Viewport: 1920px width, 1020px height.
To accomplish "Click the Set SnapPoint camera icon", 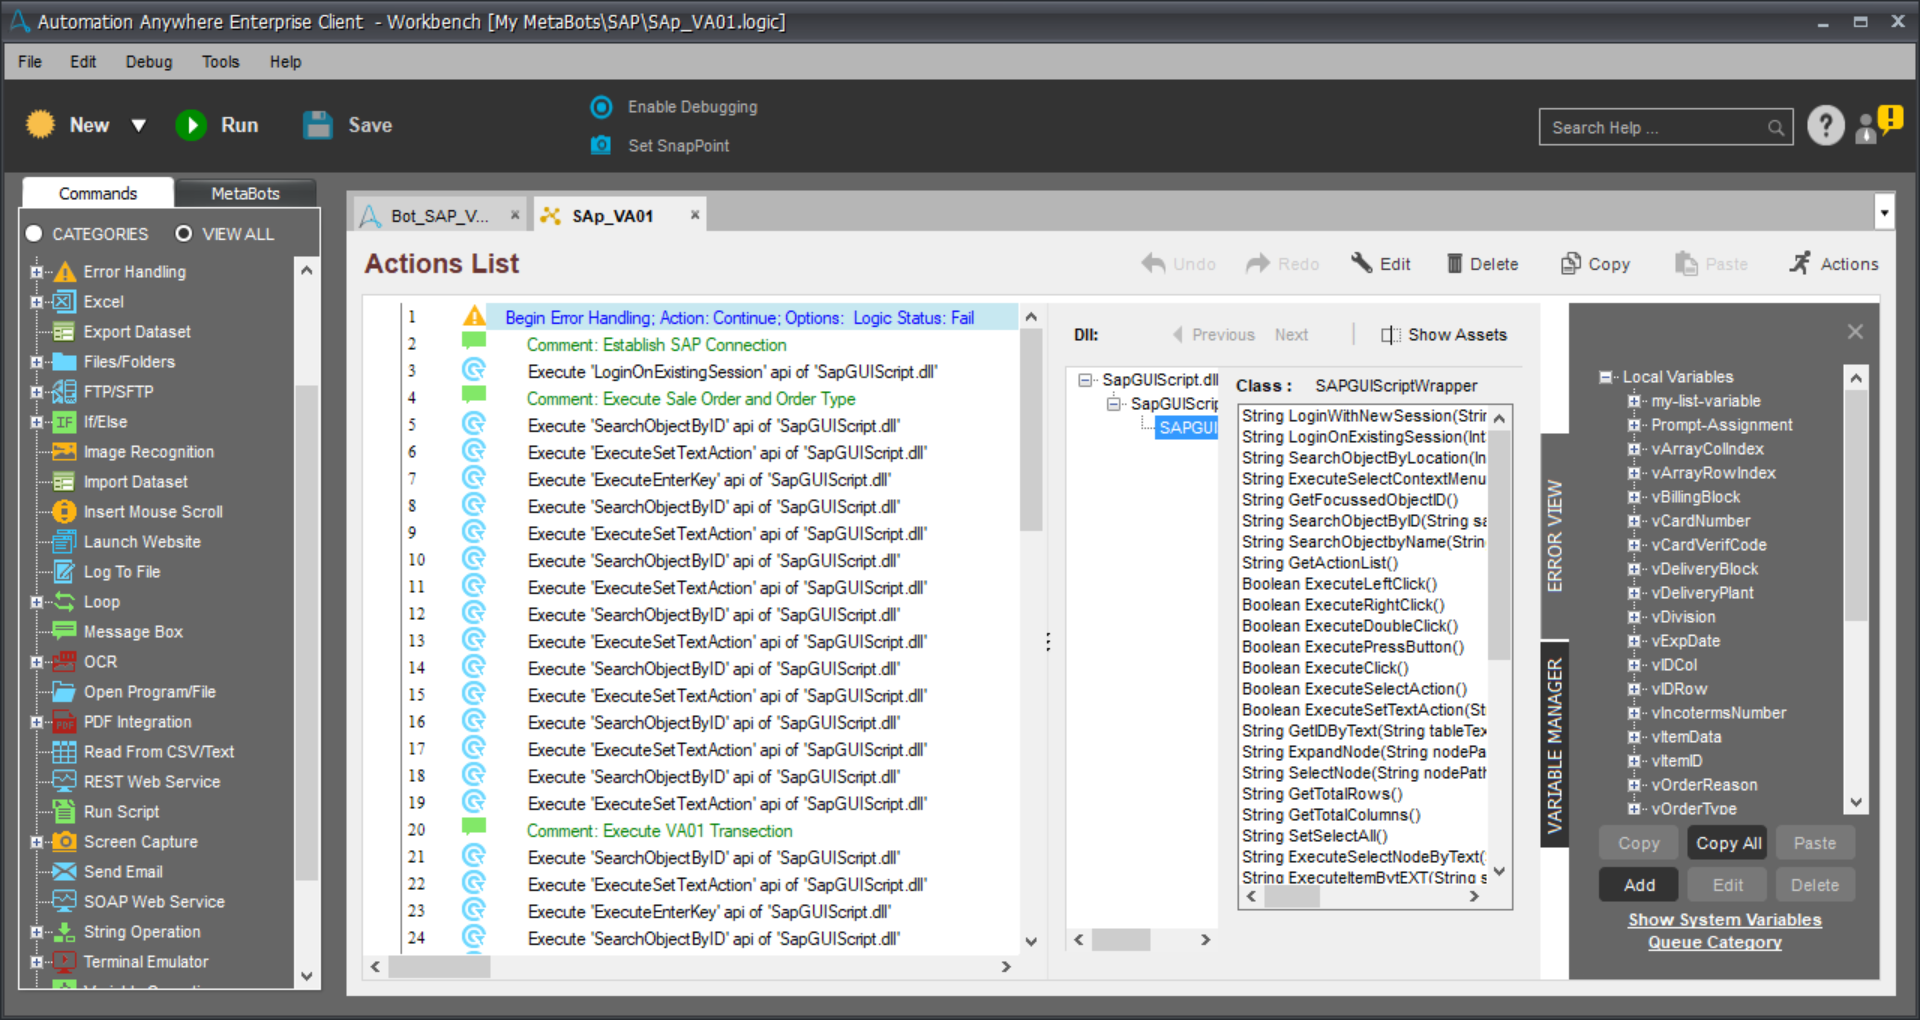I will coord(601,145).
